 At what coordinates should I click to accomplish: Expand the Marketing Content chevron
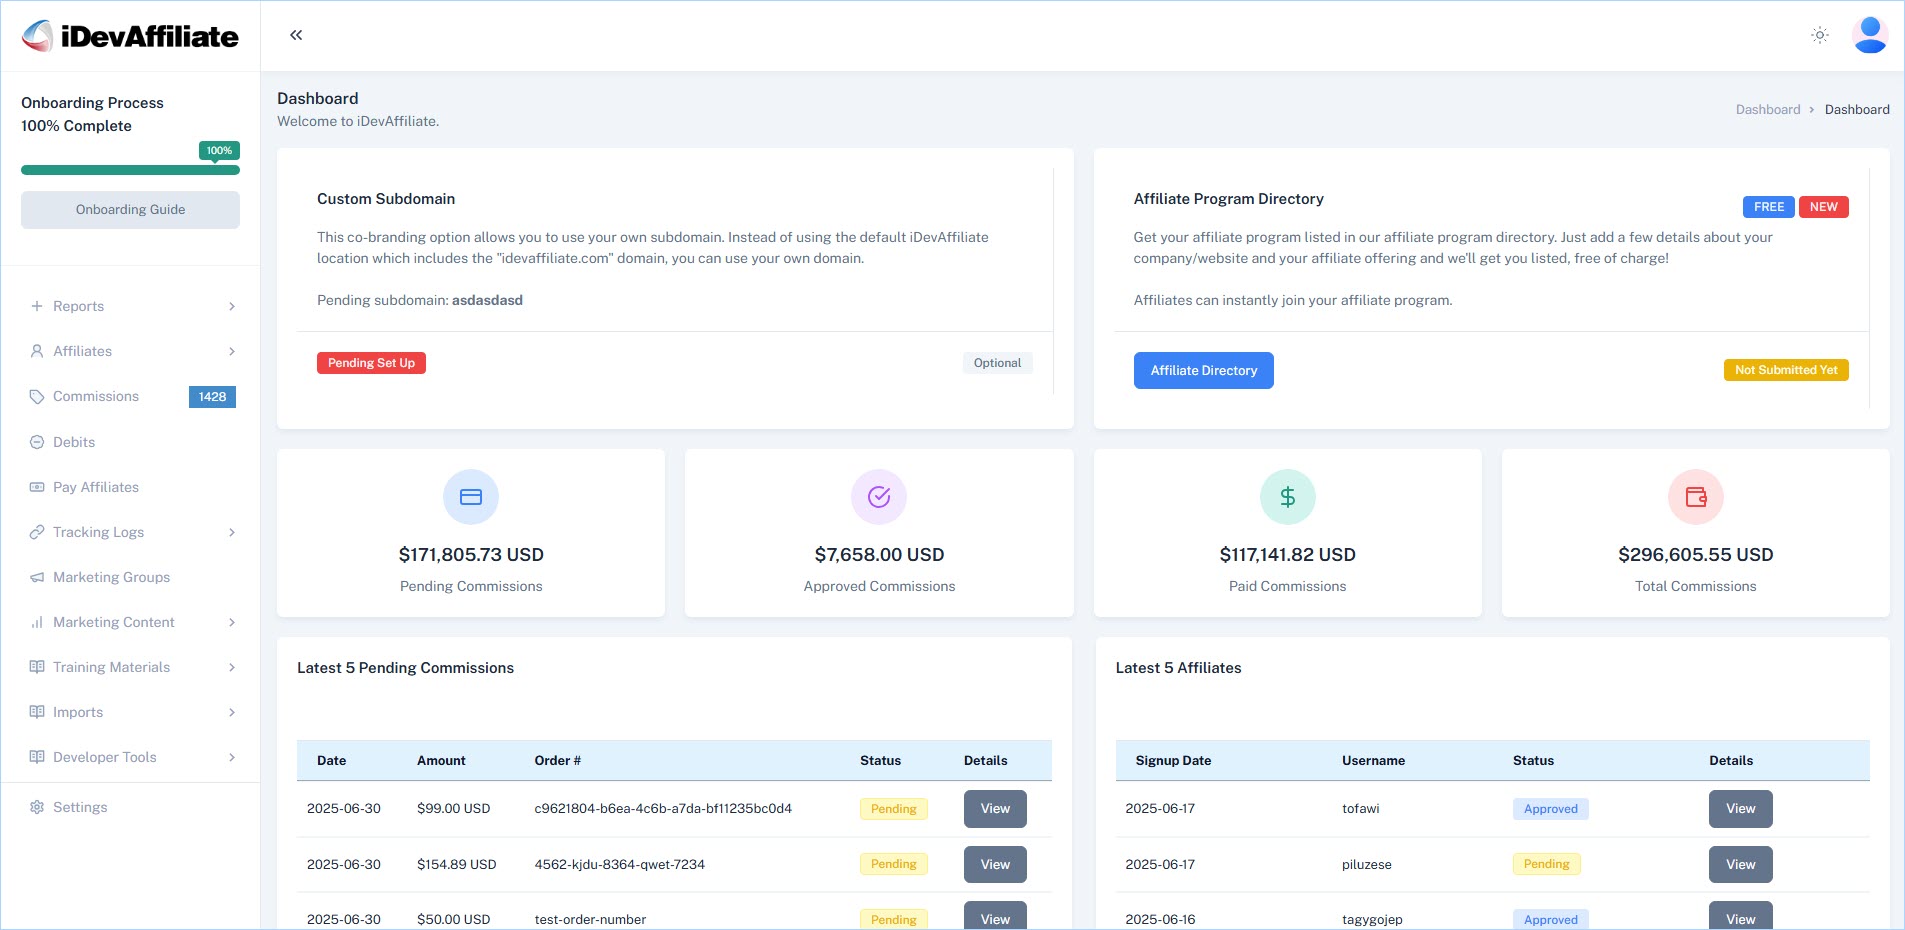coord(232,622)
